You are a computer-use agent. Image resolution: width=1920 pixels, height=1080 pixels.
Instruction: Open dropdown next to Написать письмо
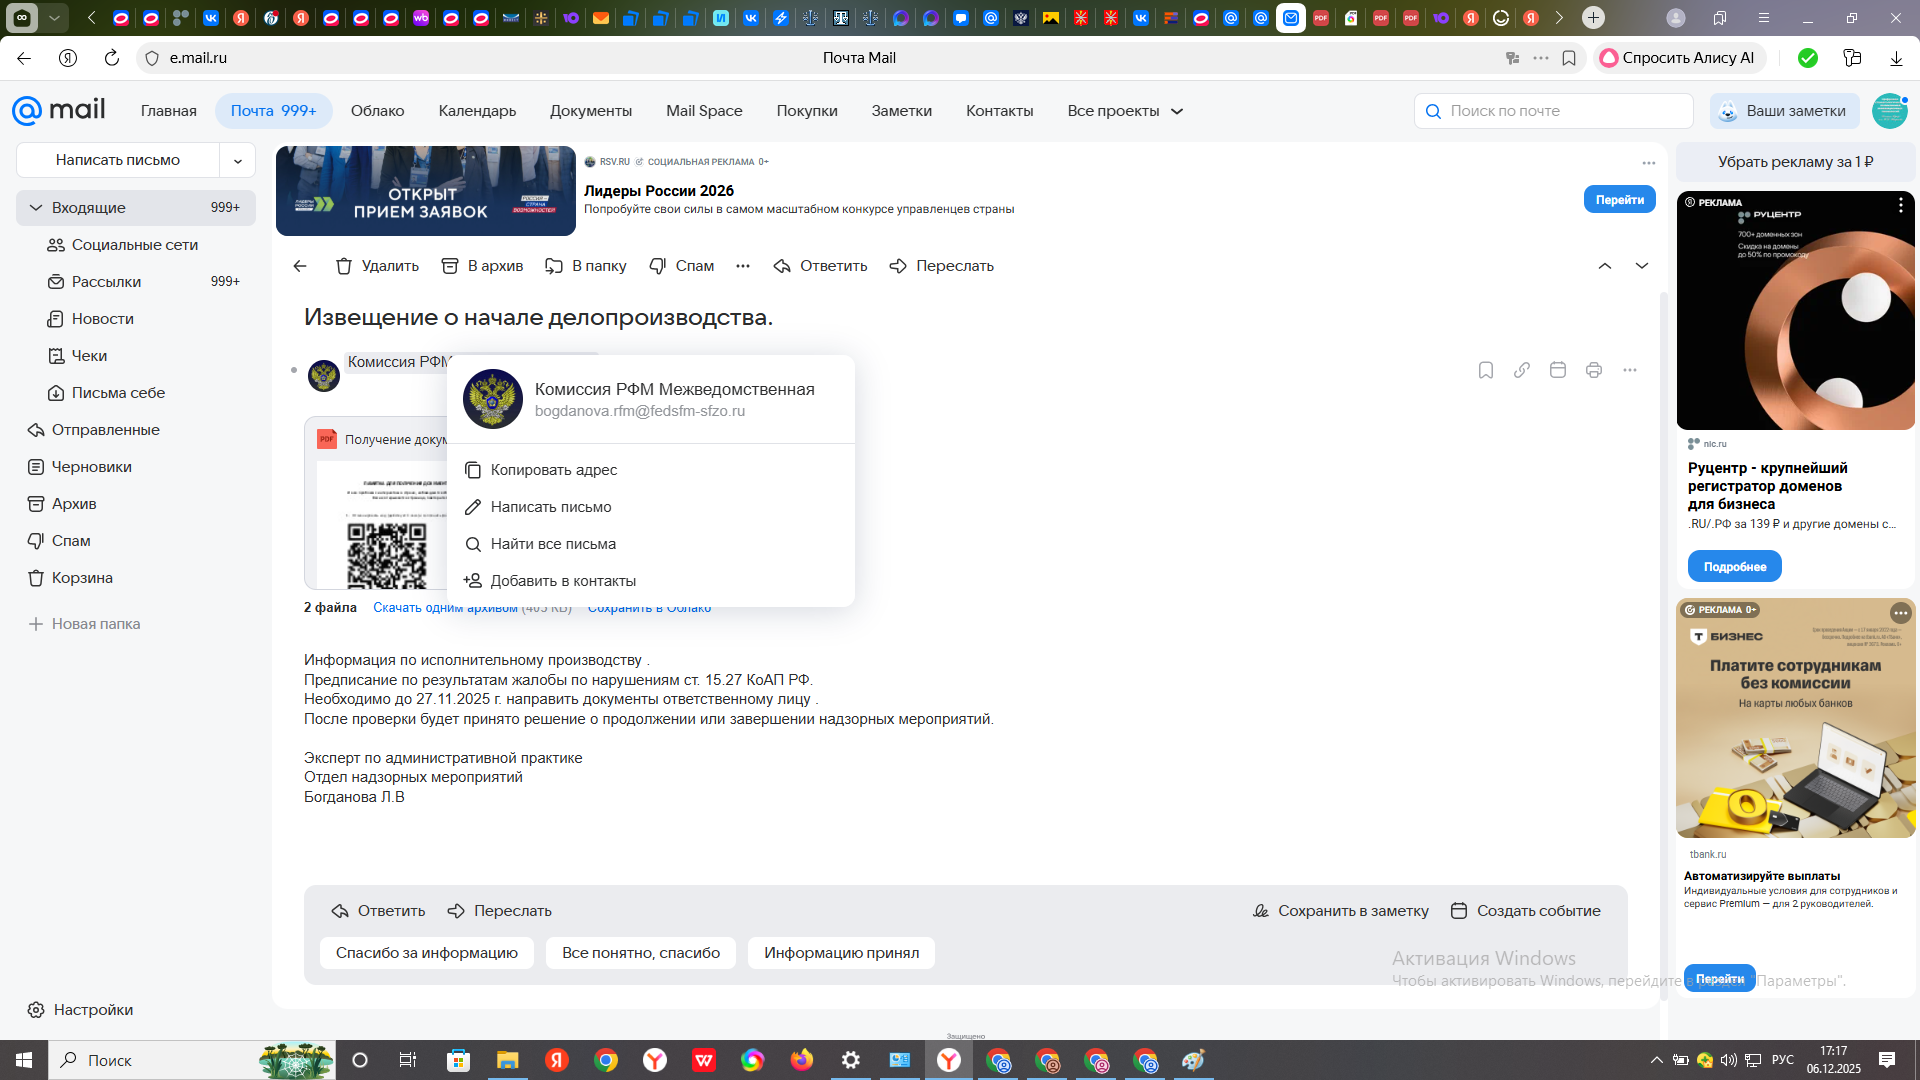(238, 160)
